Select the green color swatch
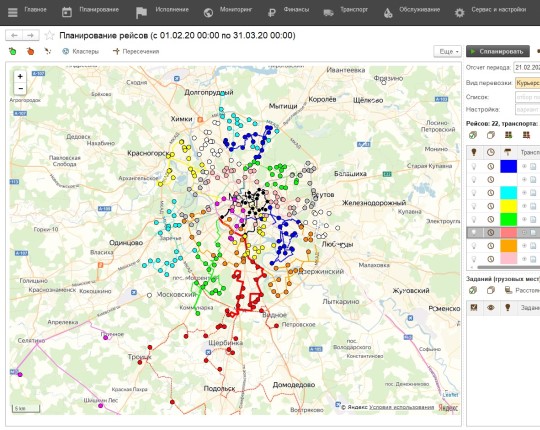 tap(508, 219)
